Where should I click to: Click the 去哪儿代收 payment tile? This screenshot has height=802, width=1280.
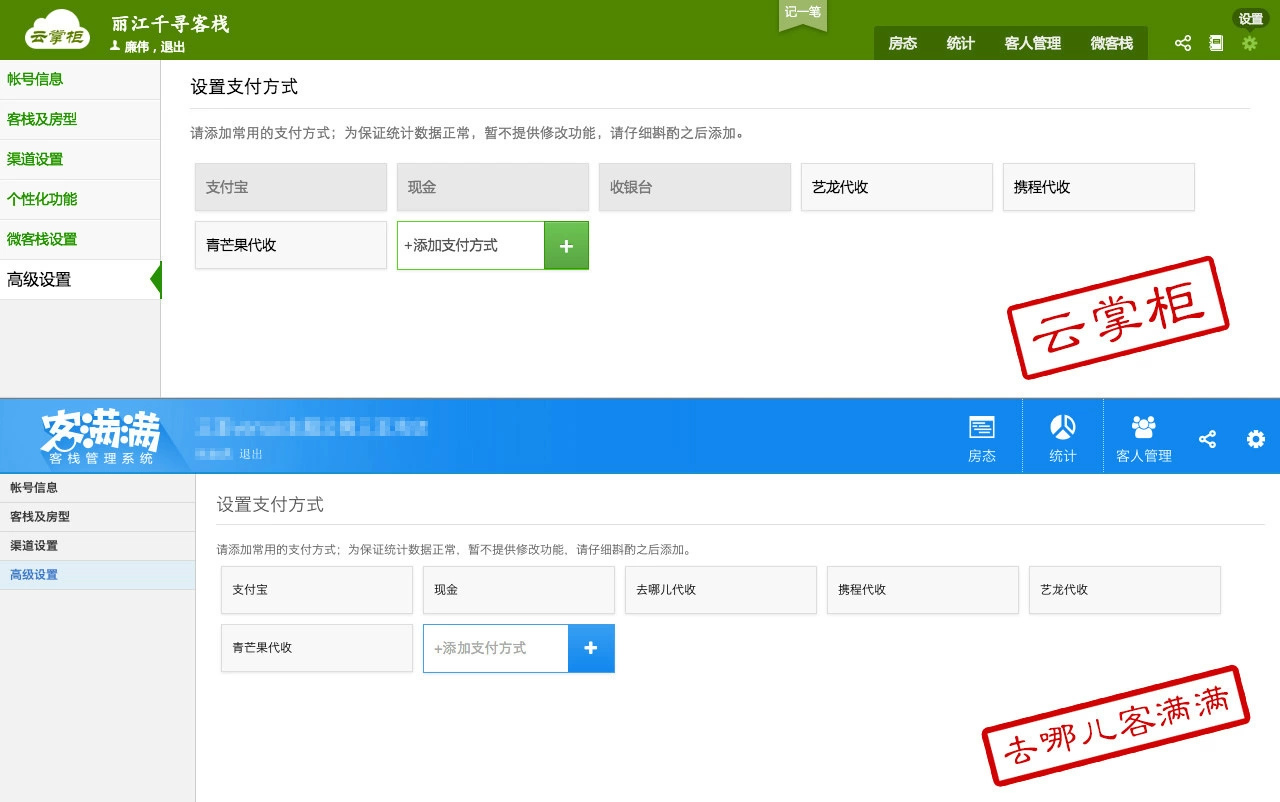(721, 590)
